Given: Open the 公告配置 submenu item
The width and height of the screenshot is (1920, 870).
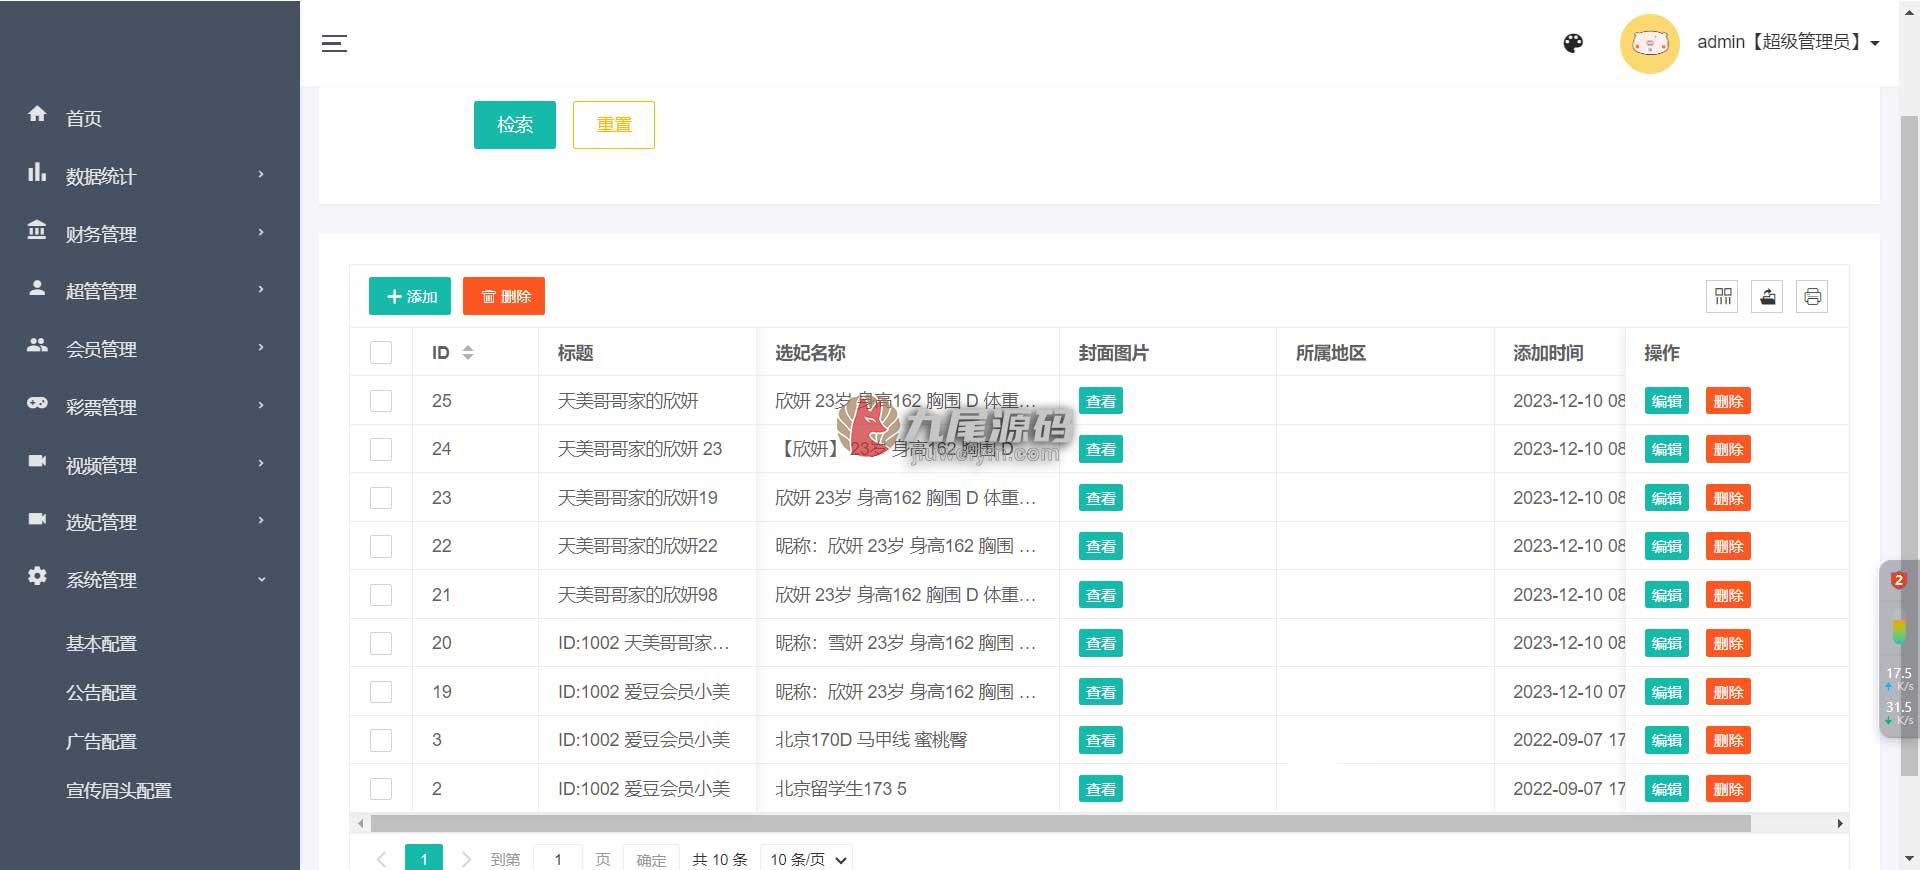Looking at the screenshot, I should tap(101, 693).
